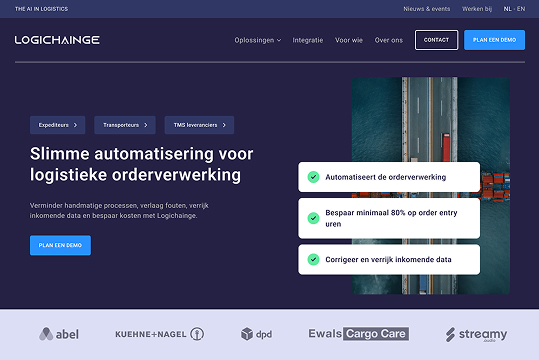539x360 pixels.
Task: Click Plan een demo in header
Action: 494,40
